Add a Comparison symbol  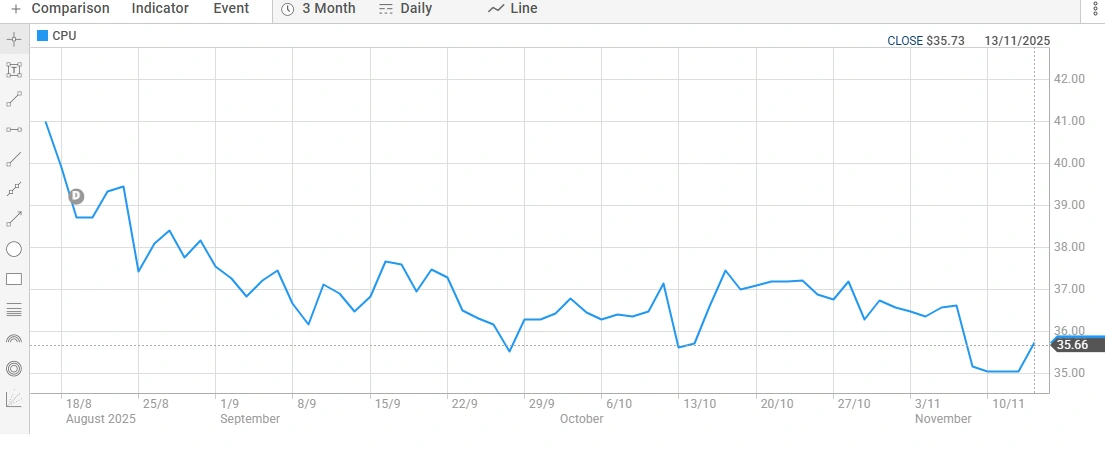tap(60, 9)
